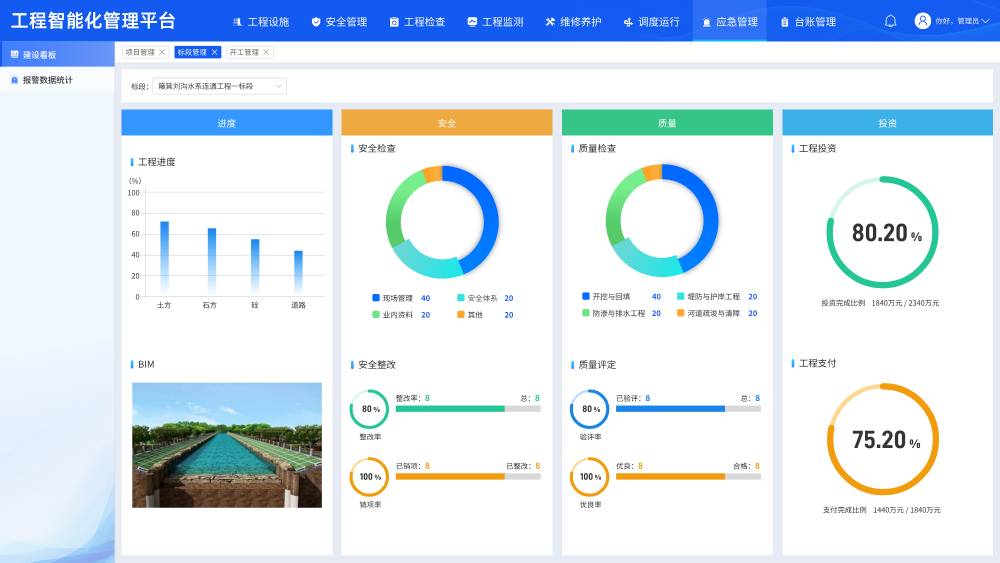Screen dimensions: 1000x563
Task: Click the text 1840万元 / 2340万元
Action: point(905,303)
